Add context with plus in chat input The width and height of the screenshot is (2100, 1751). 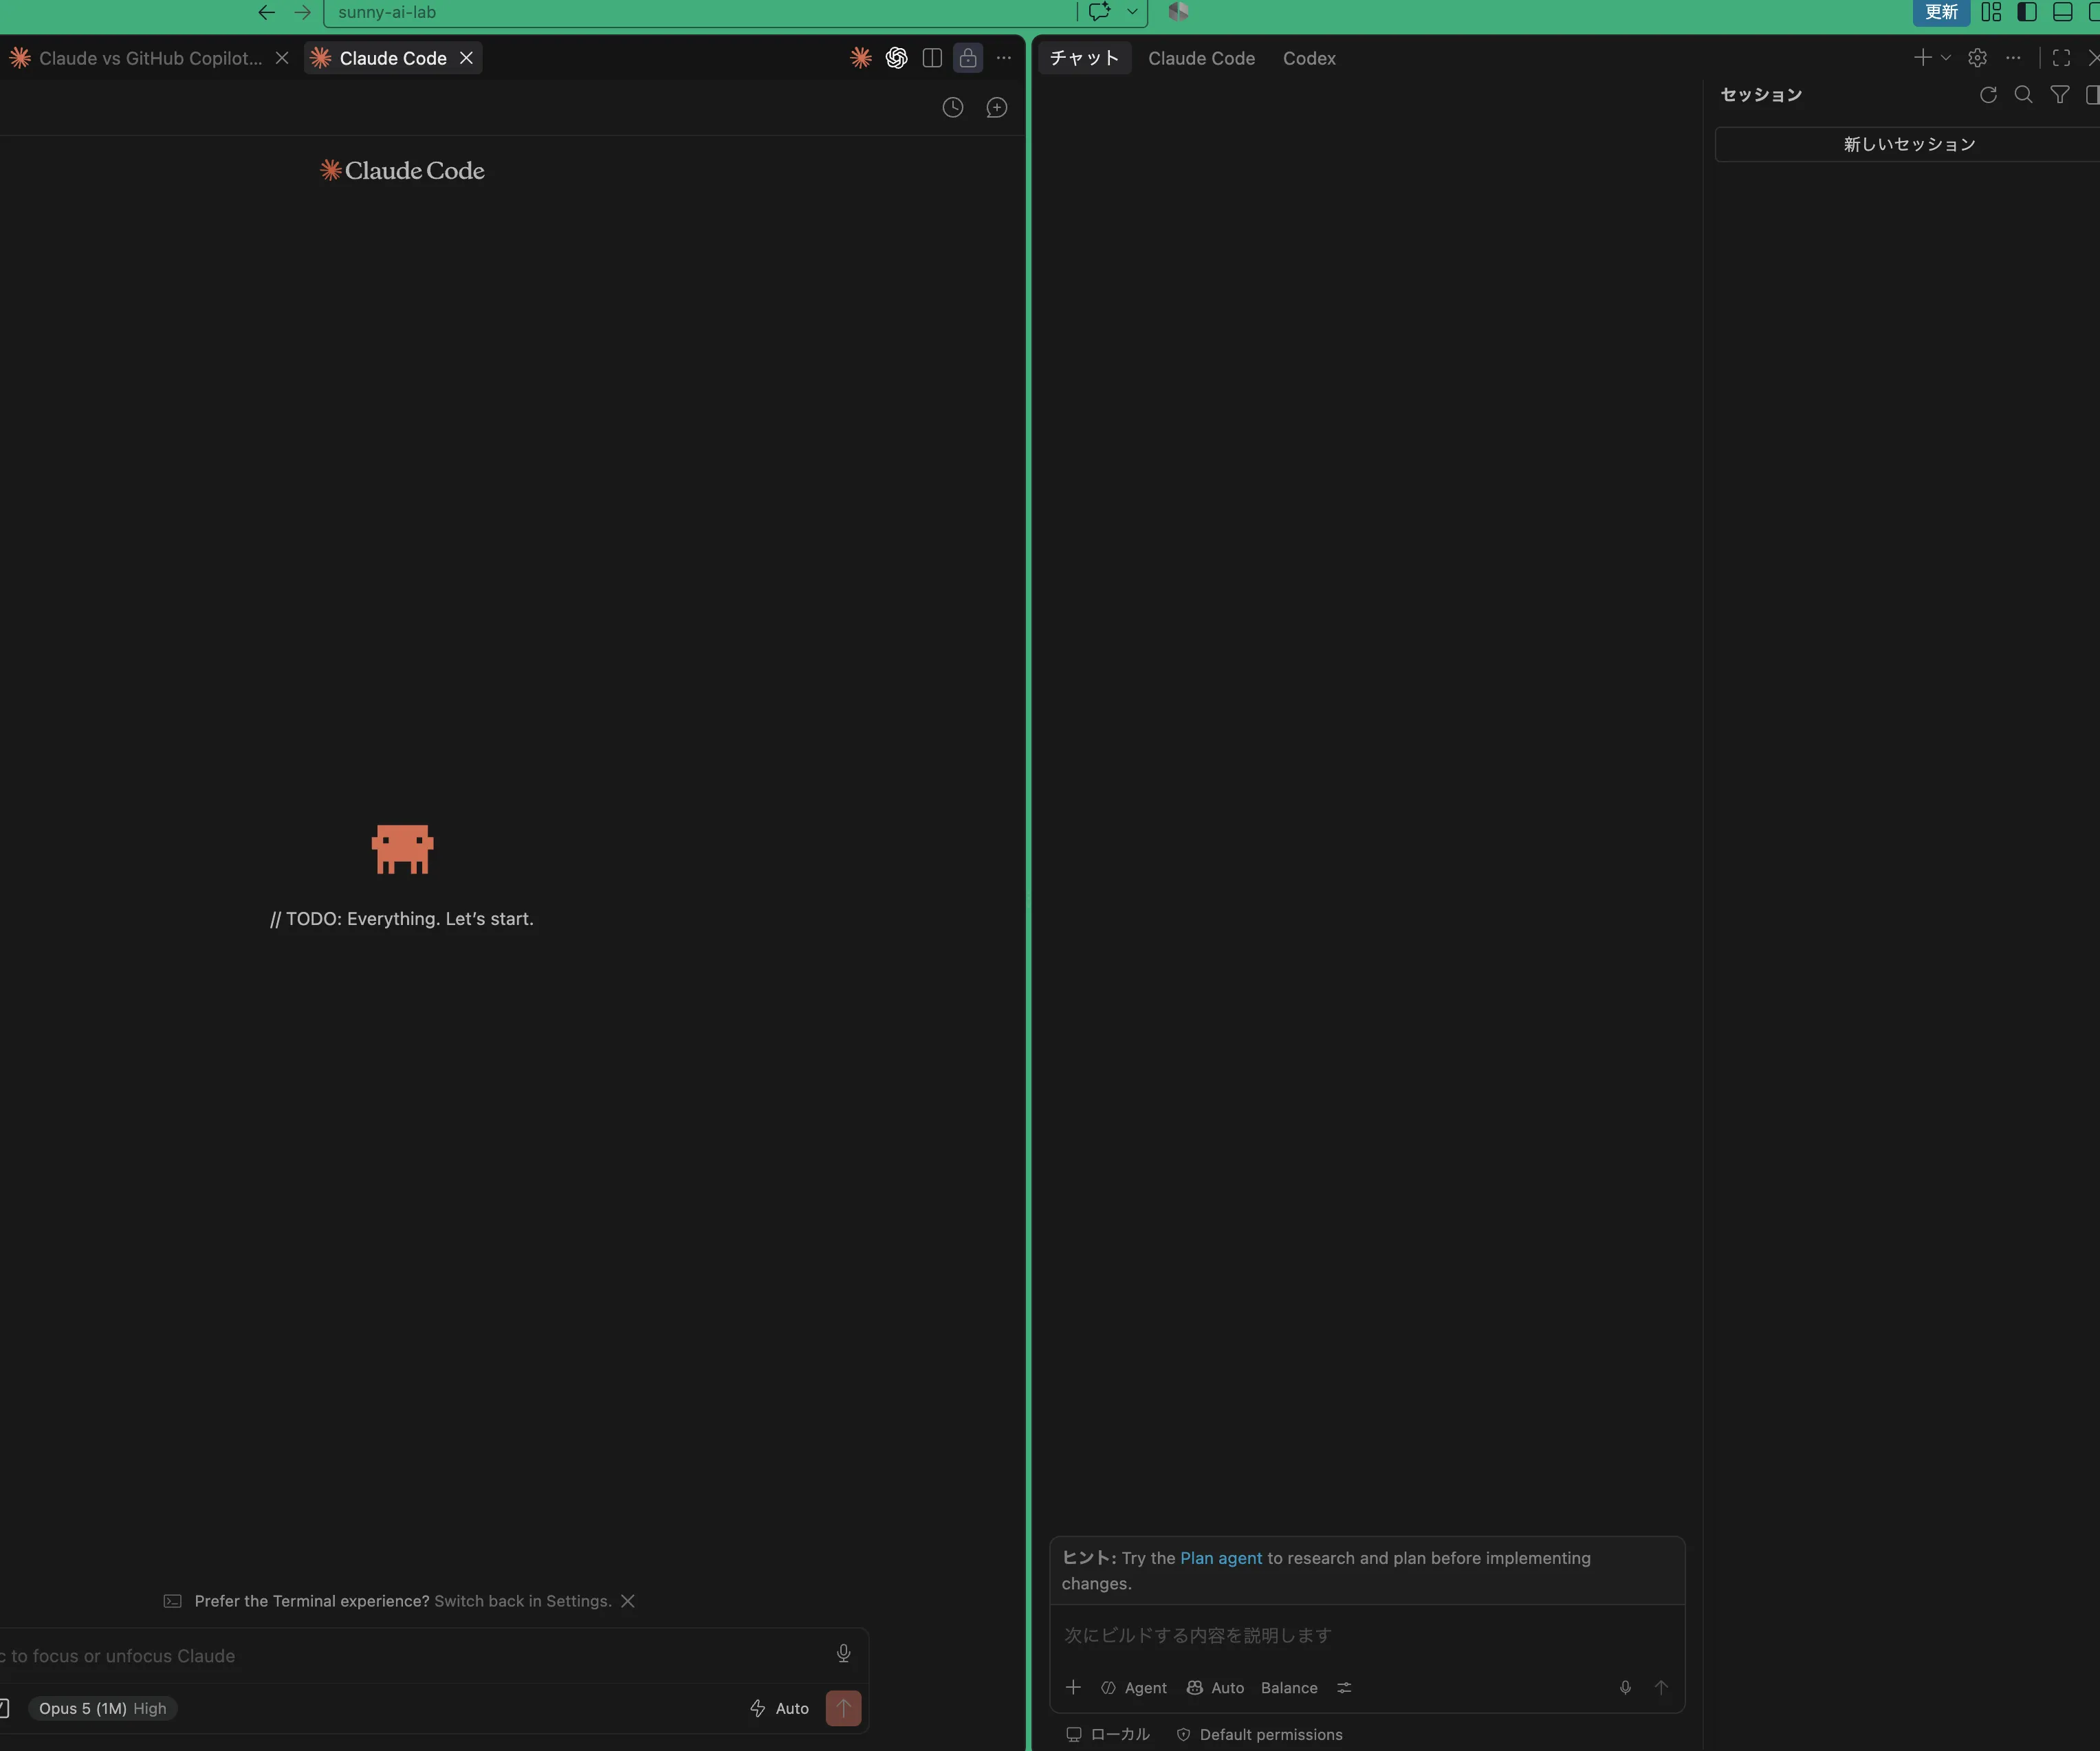[1073, 1687]
